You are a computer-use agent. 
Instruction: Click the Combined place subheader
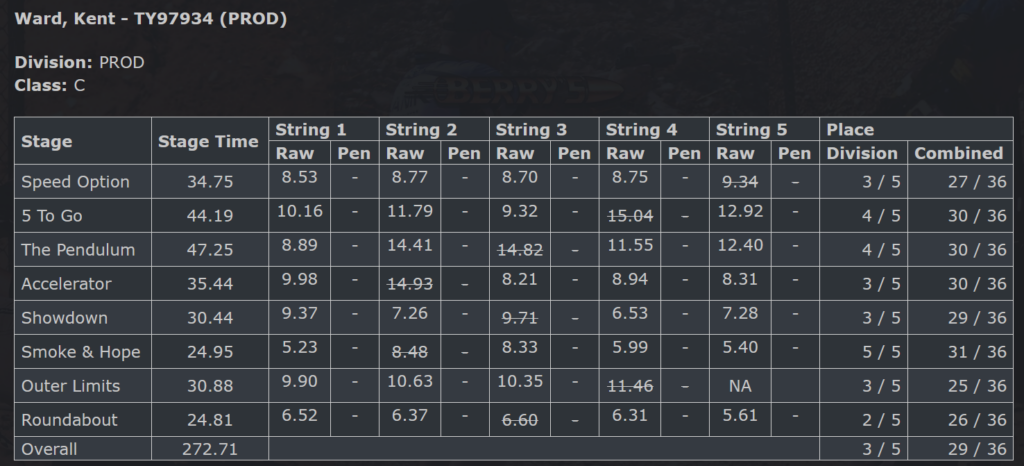(x=959, y=153)
